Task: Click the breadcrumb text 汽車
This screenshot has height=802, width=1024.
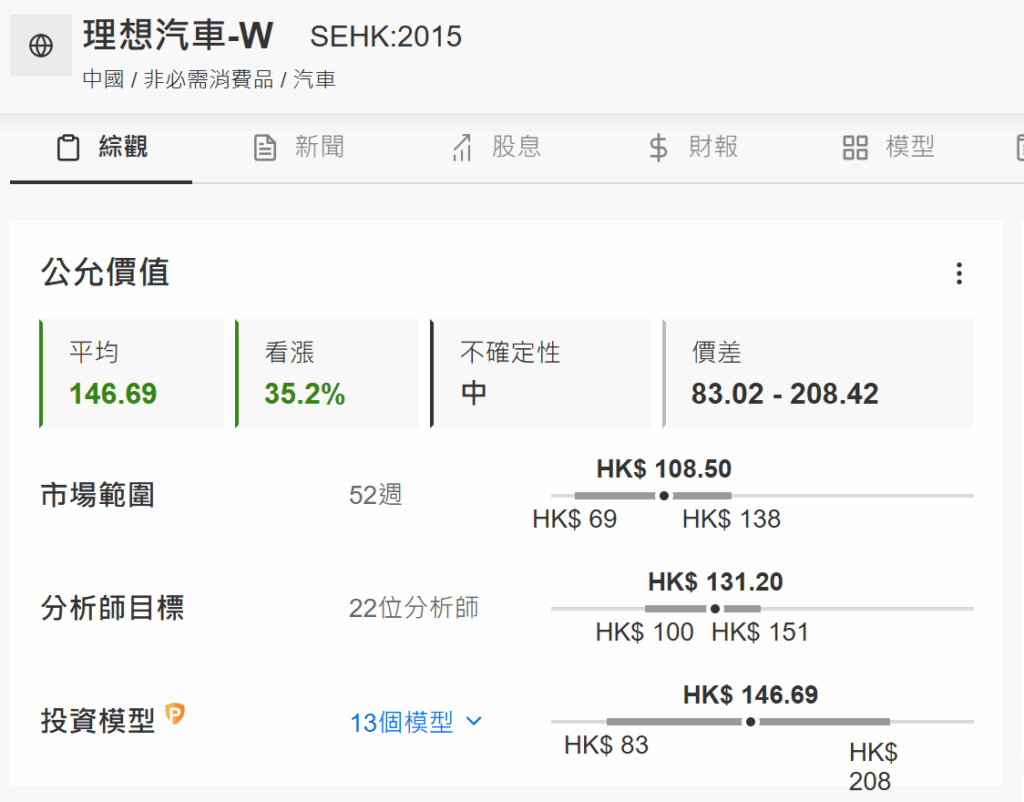Action: (x=314, y=80)
